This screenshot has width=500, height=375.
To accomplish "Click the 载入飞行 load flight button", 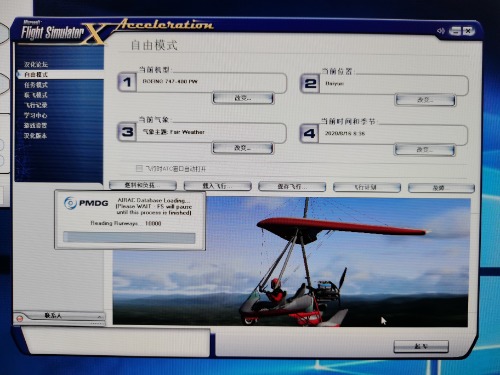I will (218, 186).
